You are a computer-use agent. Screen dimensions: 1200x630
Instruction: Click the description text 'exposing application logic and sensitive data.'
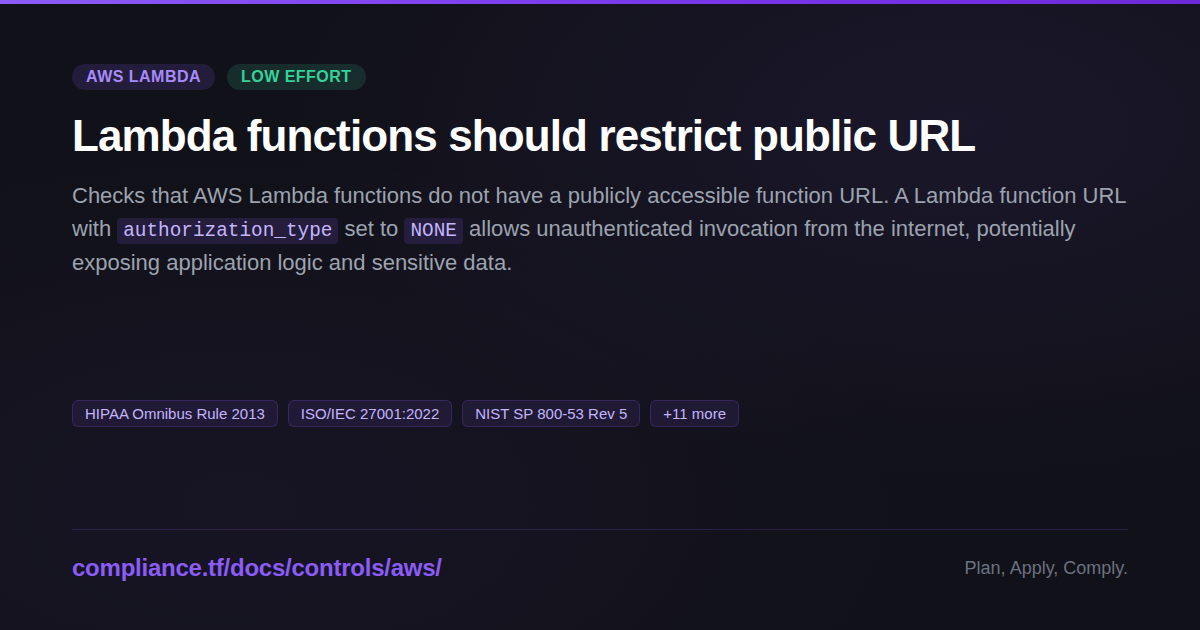[292, 263]
